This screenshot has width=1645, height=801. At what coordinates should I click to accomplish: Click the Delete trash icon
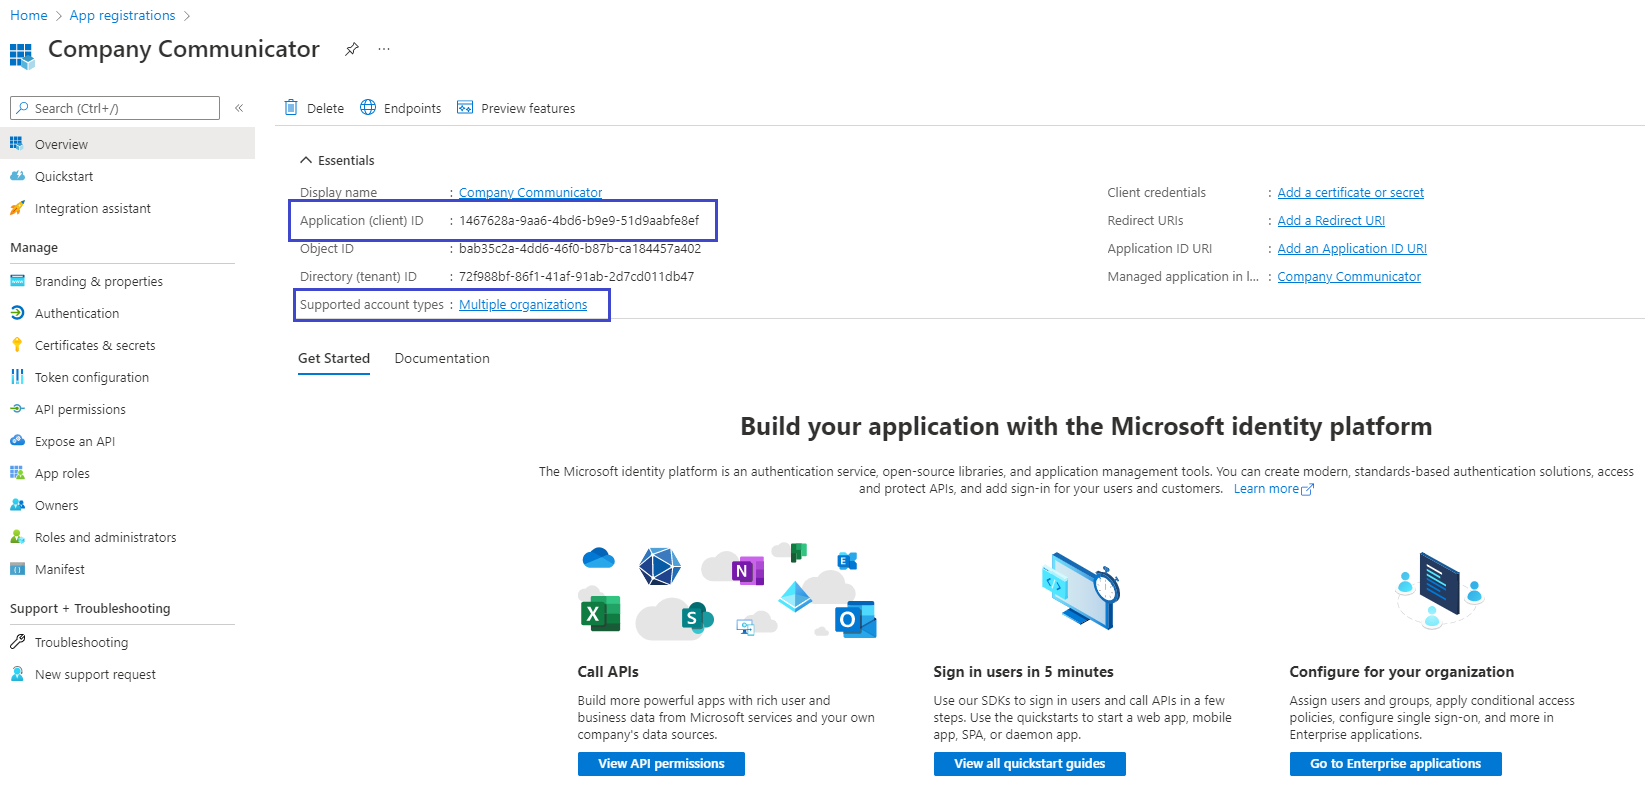tap(291, 107)
